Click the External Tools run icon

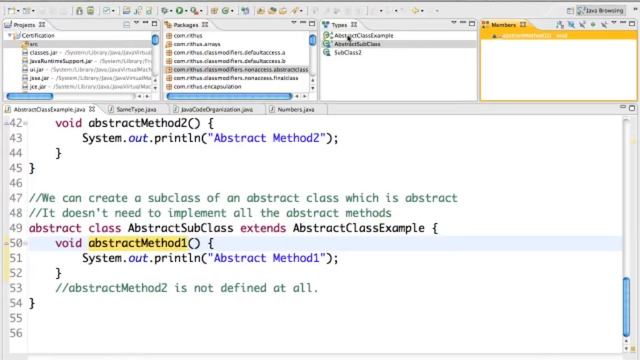[x=195, y=11]
